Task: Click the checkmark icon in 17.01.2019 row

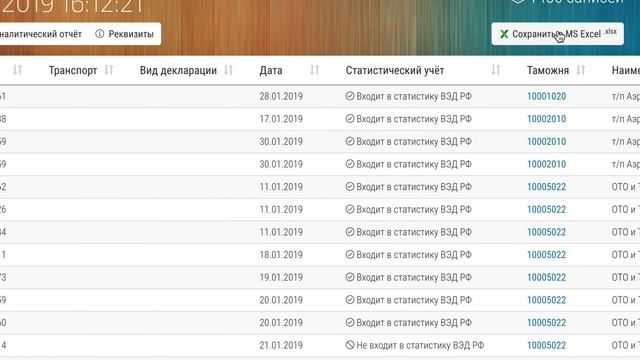Action: click(x=350, y=118)
